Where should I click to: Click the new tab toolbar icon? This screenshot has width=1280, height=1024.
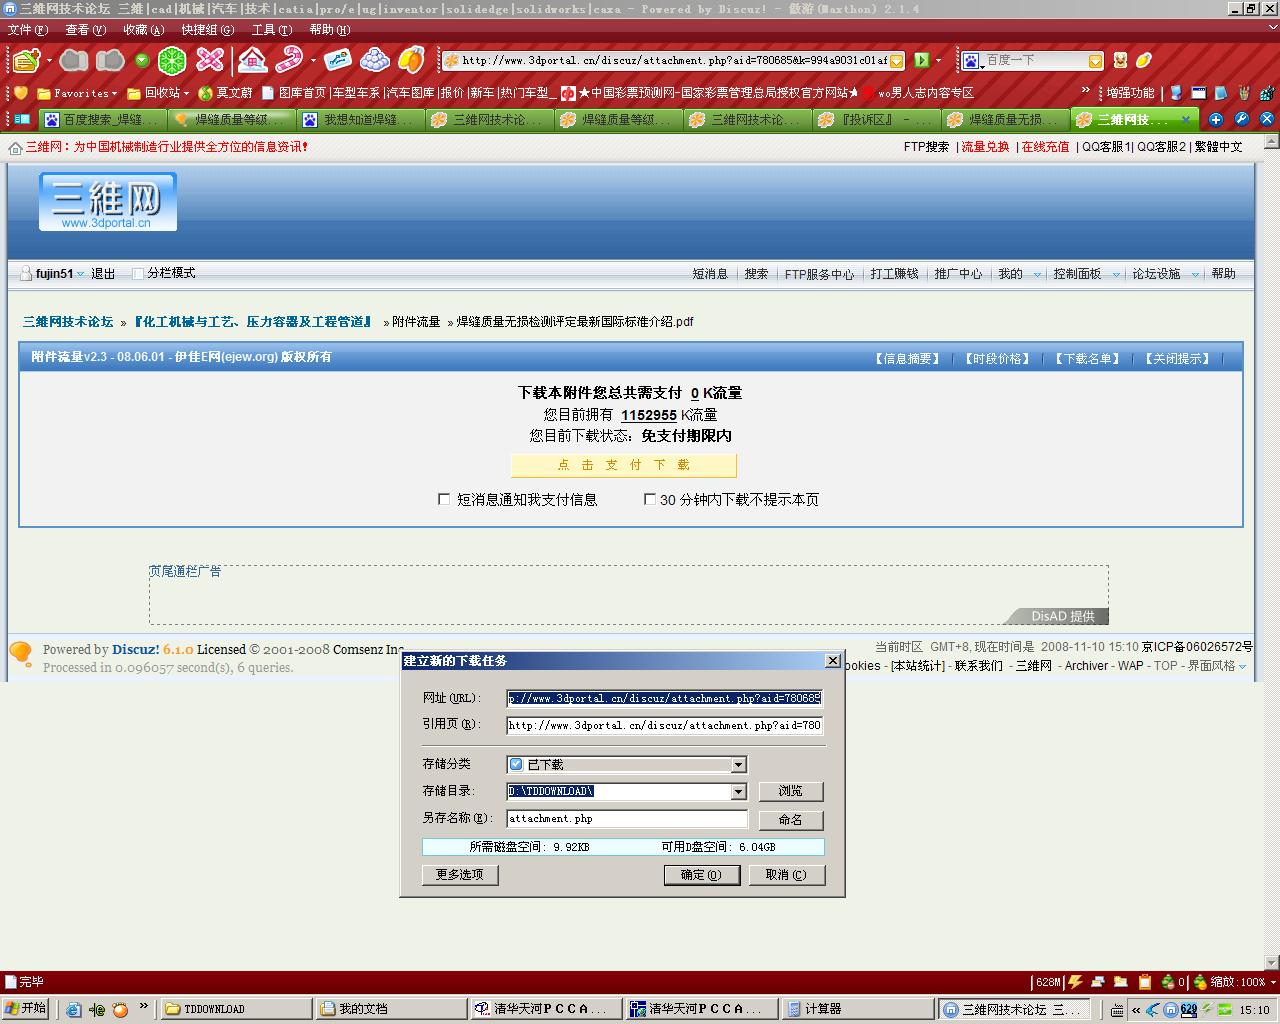coord(27,61)
